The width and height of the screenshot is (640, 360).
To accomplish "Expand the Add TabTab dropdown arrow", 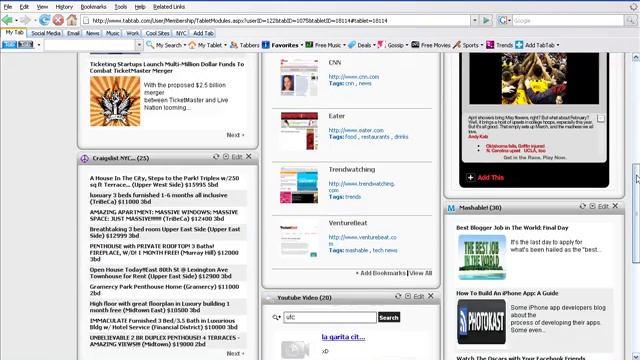I will [x=558, y=45].
